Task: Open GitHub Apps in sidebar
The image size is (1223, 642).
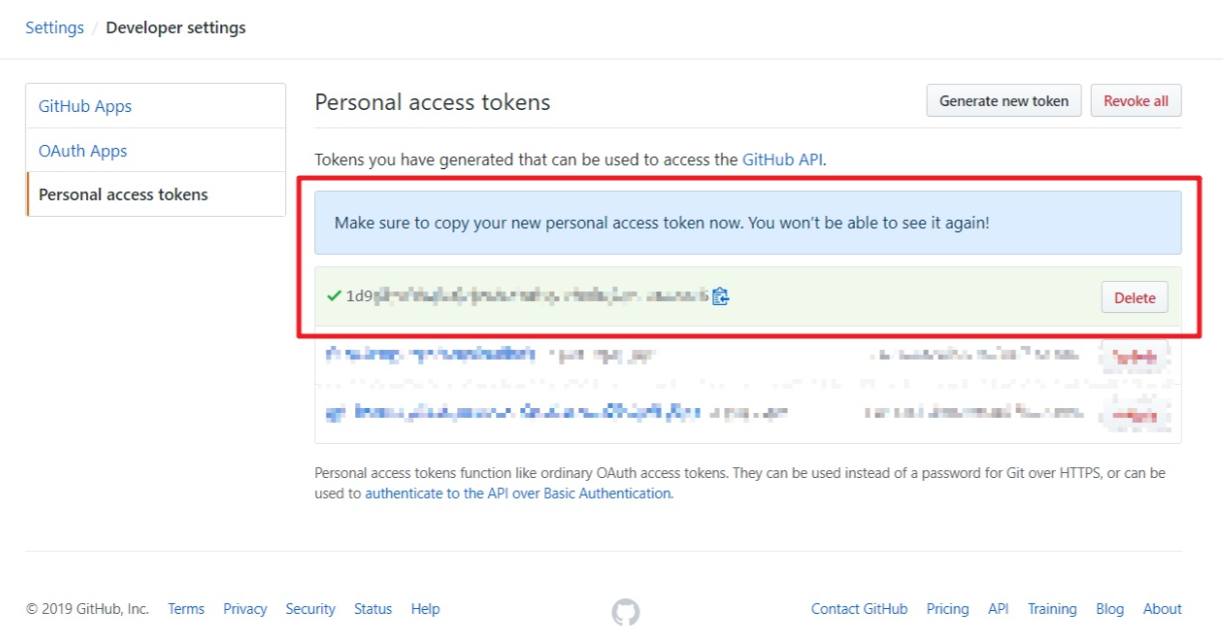Action: 85,106
